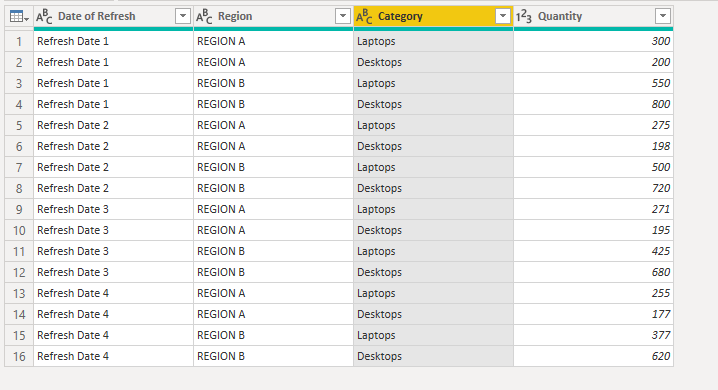718x390 pixels.
Task: Click Refresh Date 2 in row 5
Action: point(73,125)
